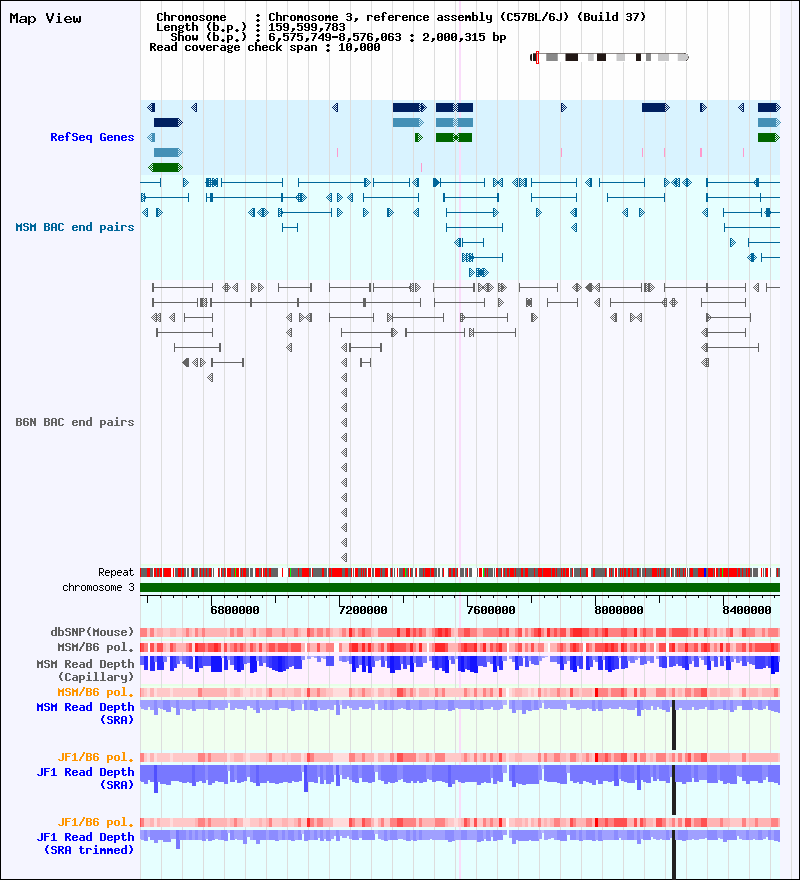
Task: Click the Repeat track label
Action: (116, 572)
